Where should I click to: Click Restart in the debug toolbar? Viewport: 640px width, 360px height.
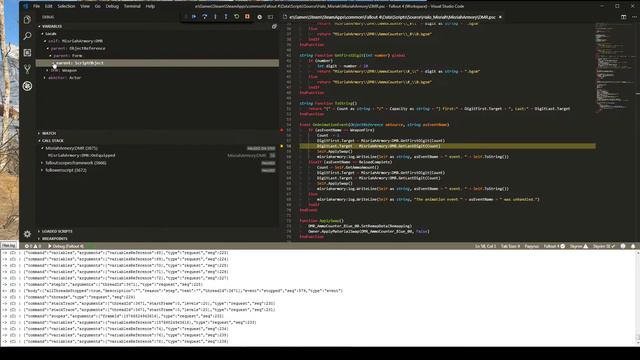(236, 17)
